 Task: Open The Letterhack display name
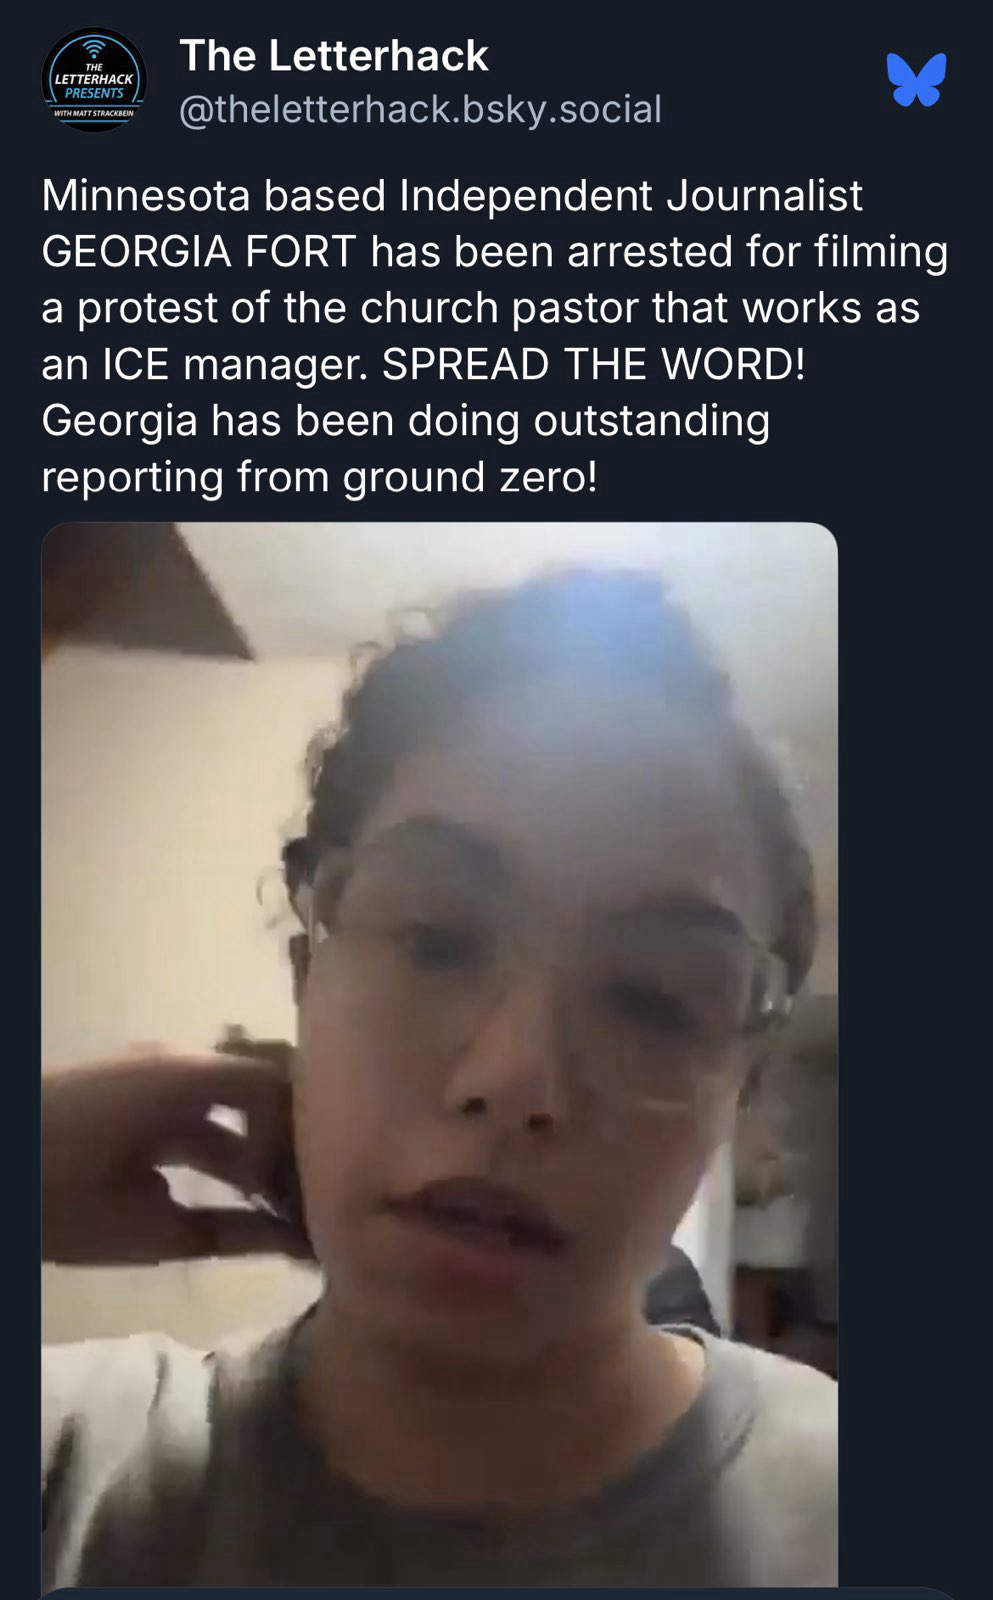[334, 56]
